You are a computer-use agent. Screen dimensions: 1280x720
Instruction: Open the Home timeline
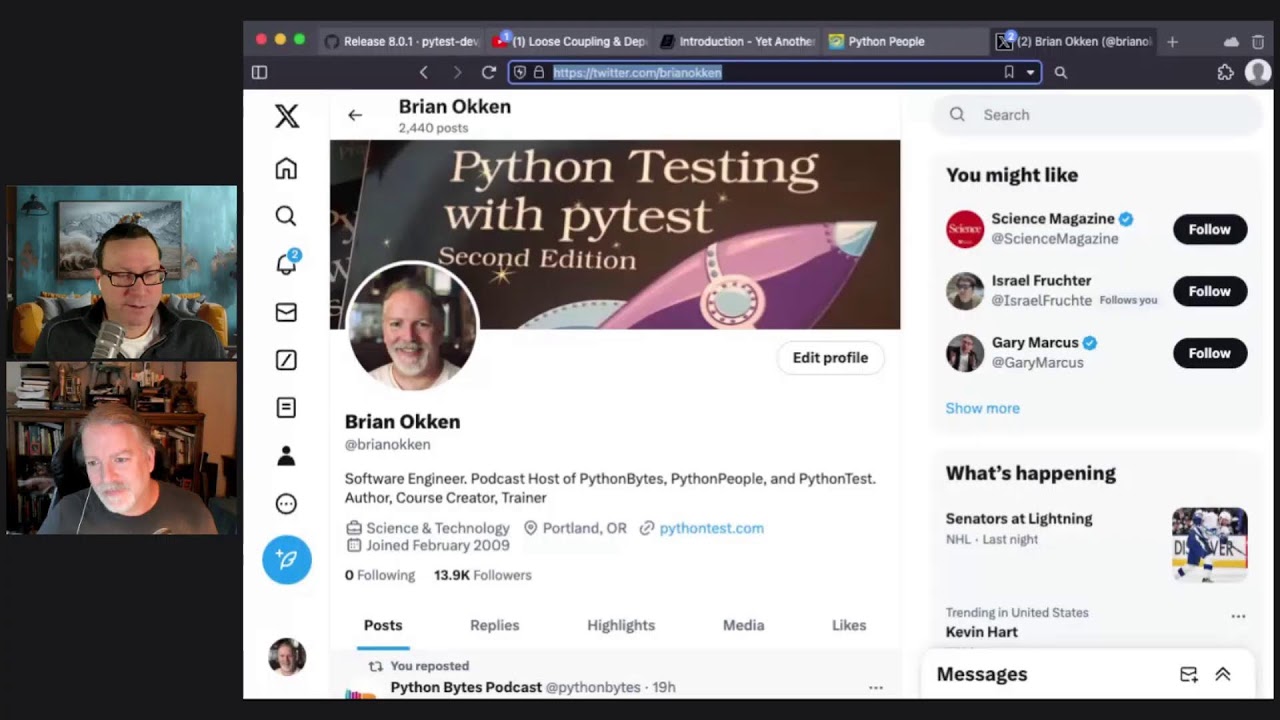286,169
